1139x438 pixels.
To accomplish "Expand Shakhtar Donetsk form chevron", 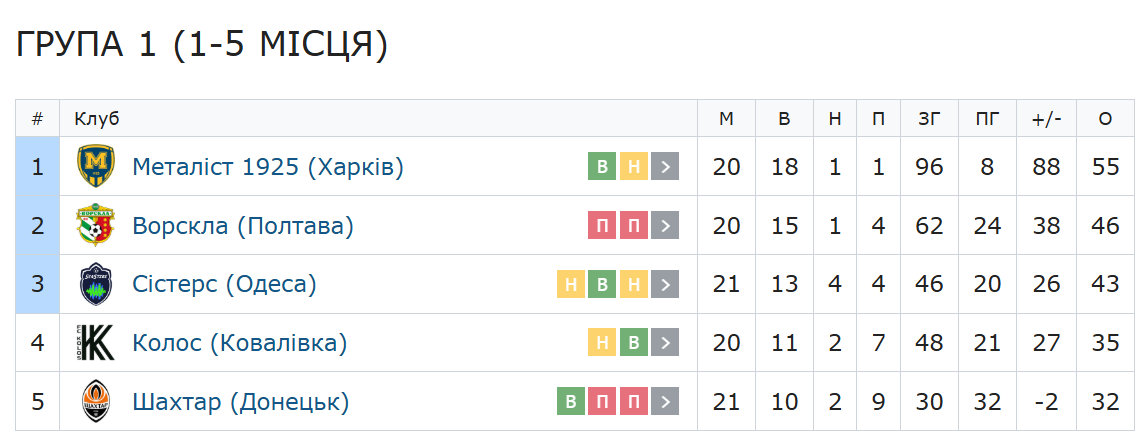I will (665, 403).
